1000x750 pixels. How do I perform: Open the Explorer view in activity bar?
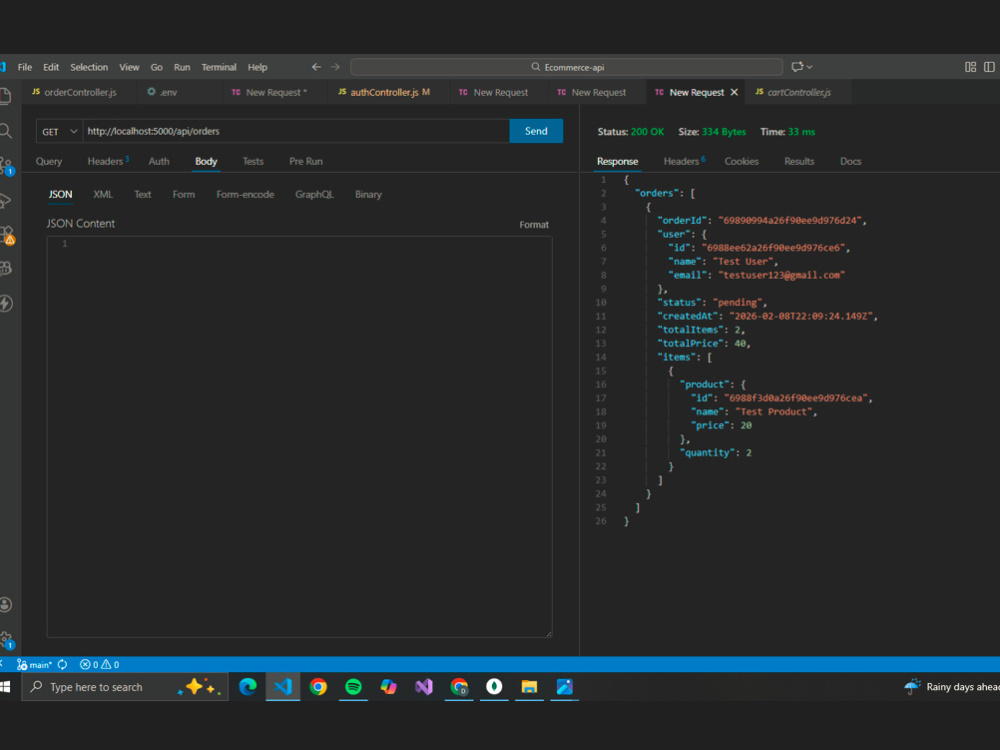(x=5, y=96)
